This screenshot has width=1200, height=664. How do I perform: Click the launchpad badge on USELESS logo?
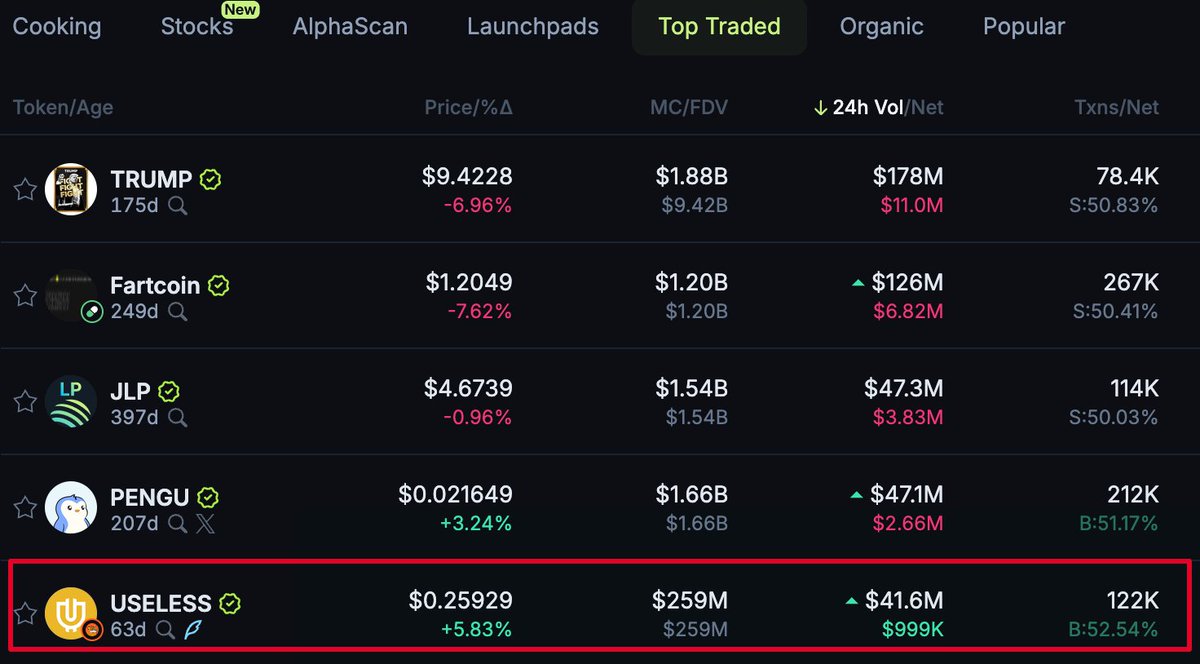click(92, 629)
